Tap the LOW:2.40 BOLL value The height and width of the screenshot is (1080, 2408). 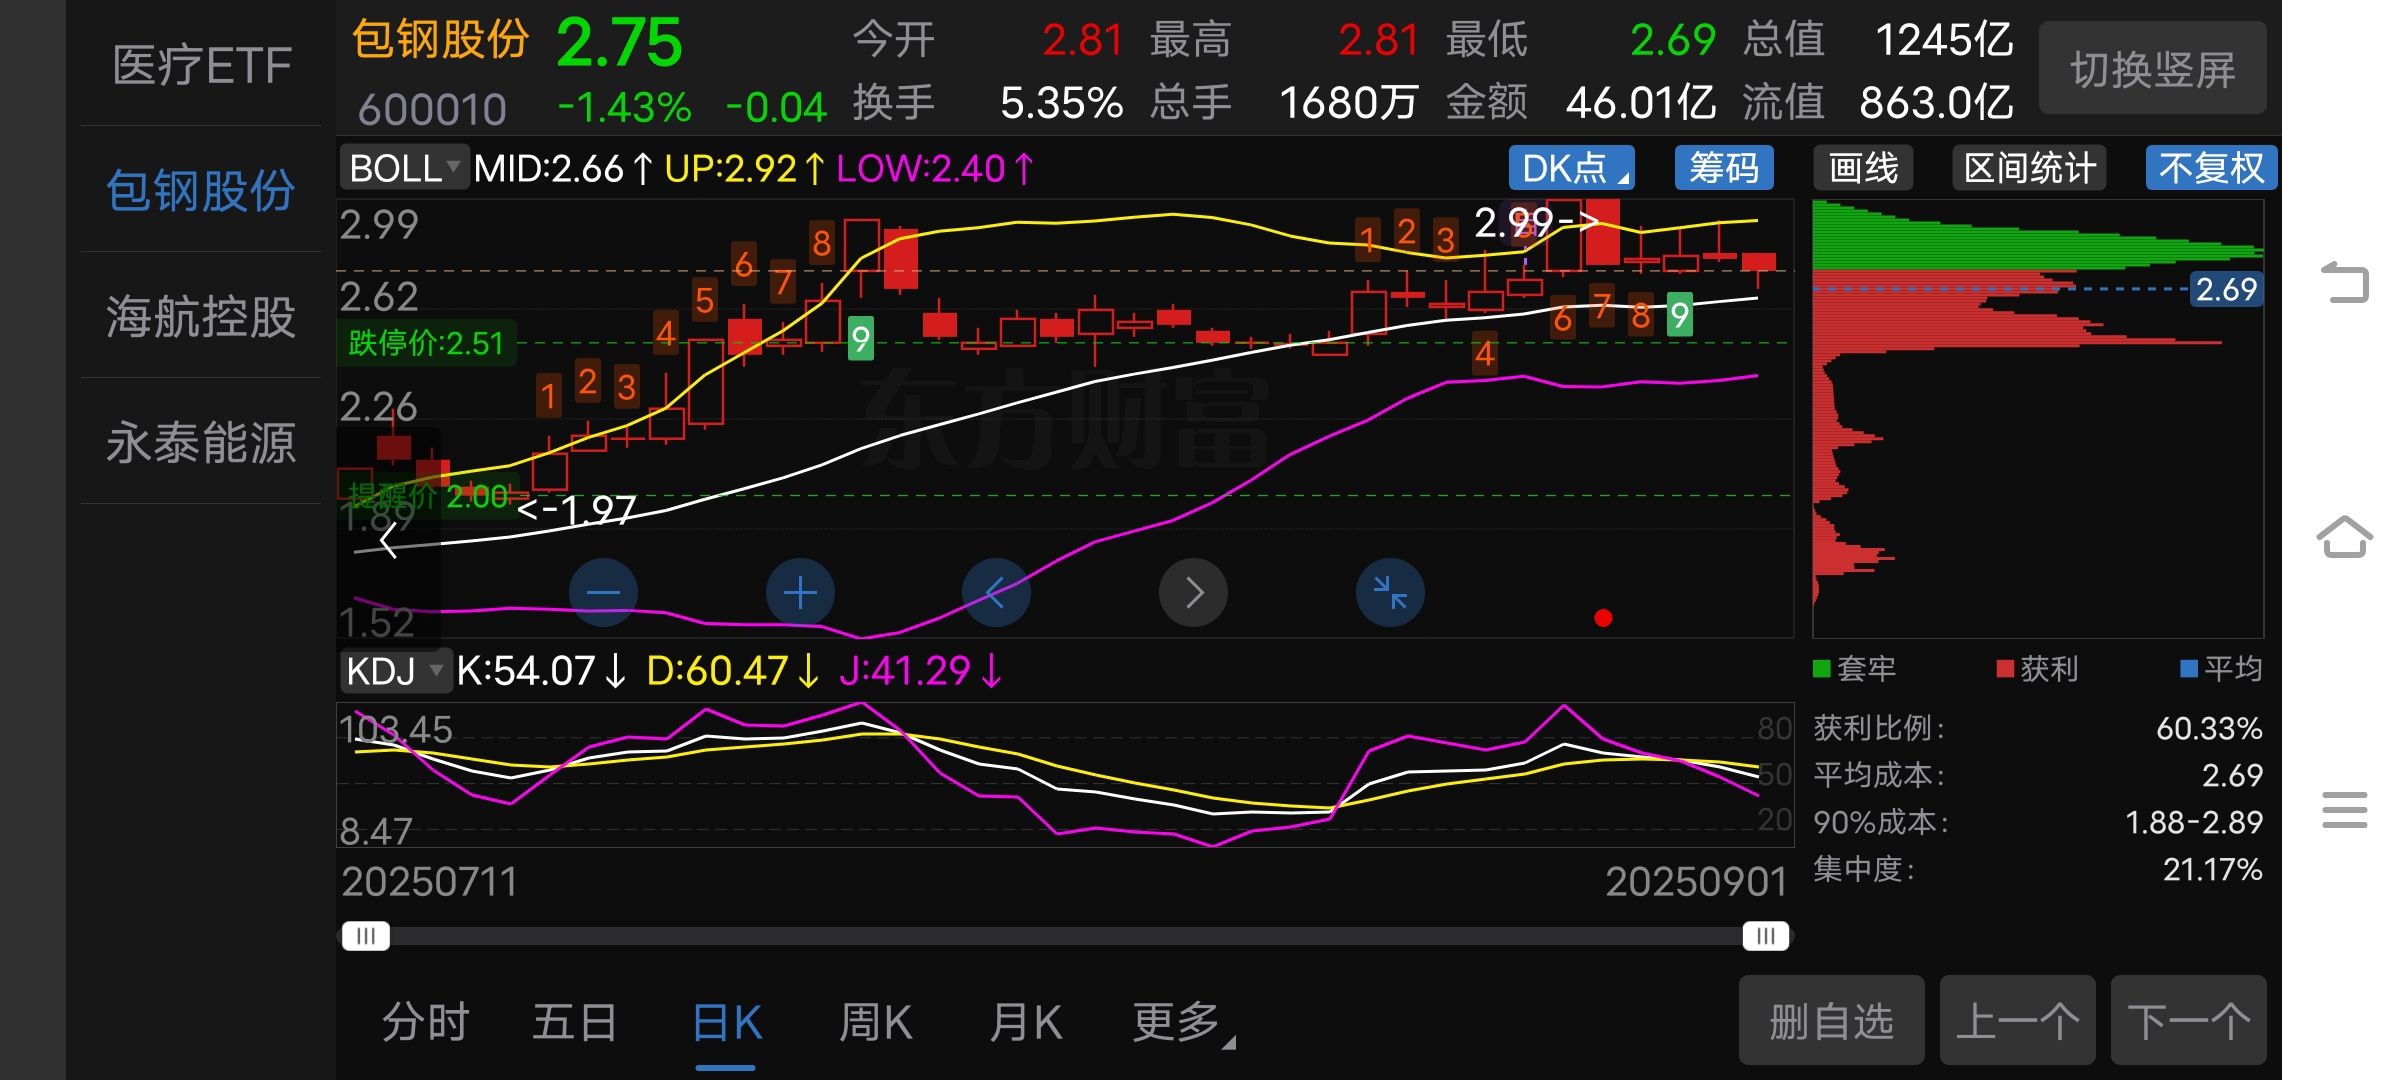coord(935,168)
